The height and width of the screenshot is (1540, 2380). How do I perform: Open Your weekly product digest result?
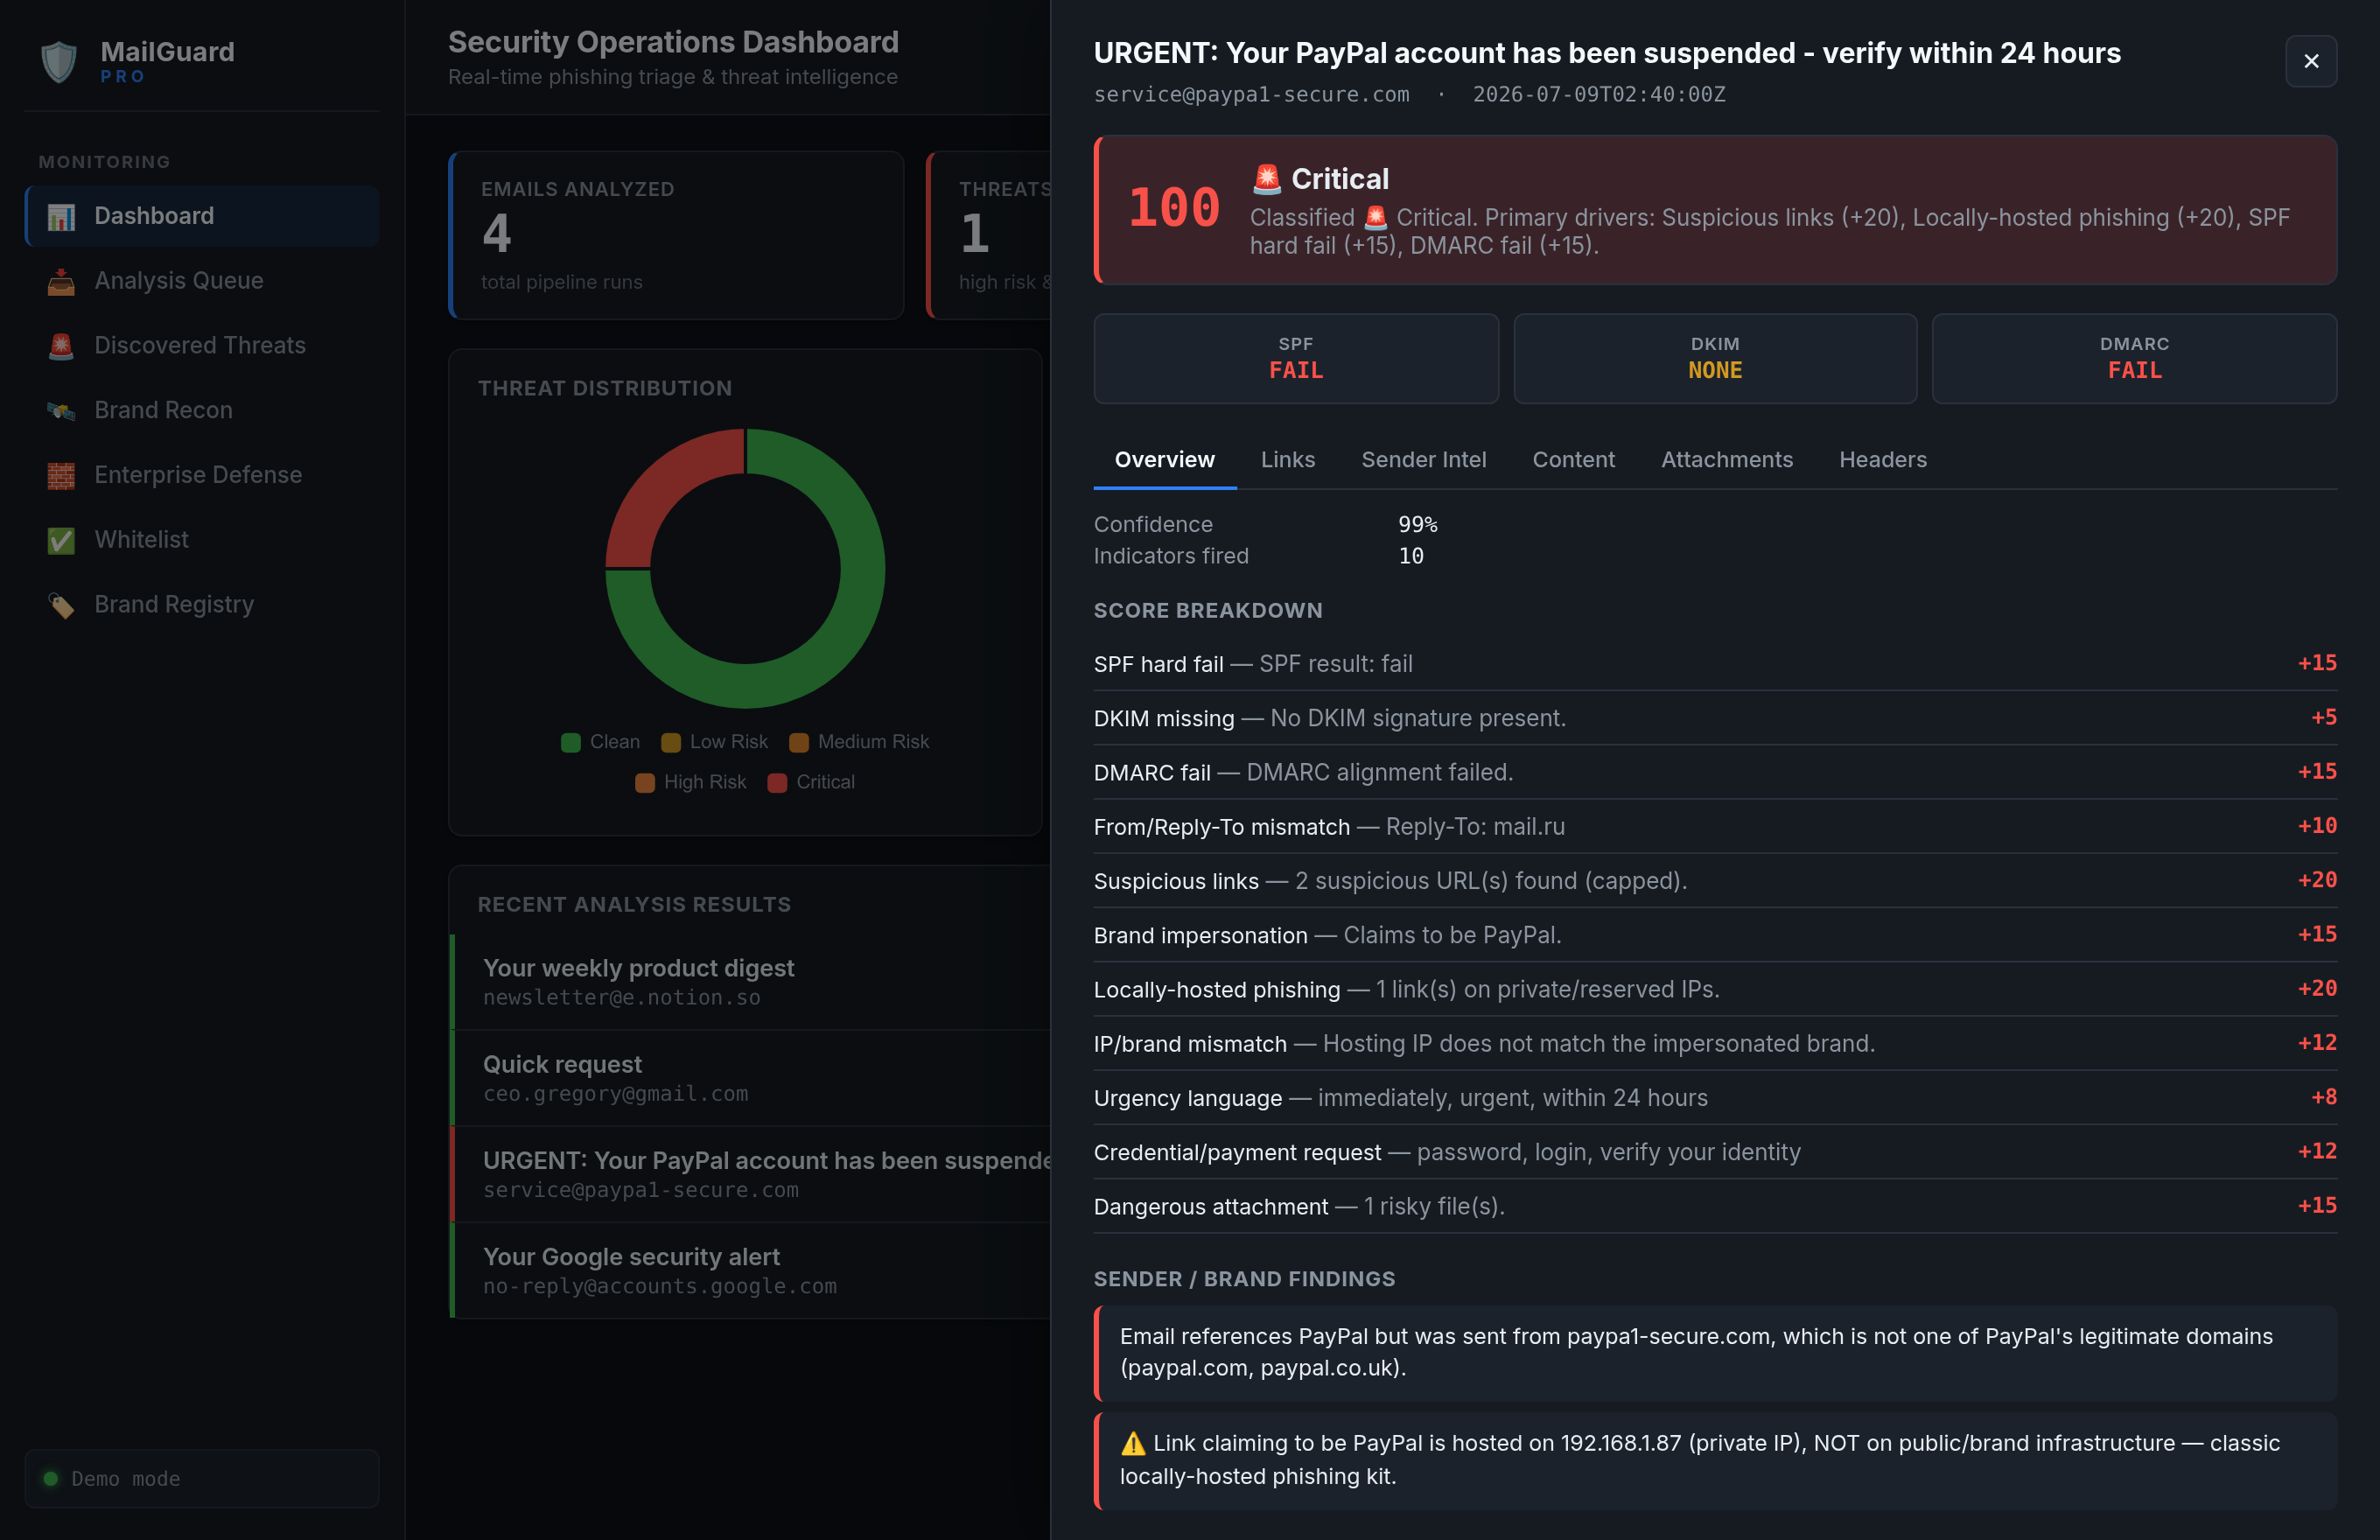click(x=752, y=982)
